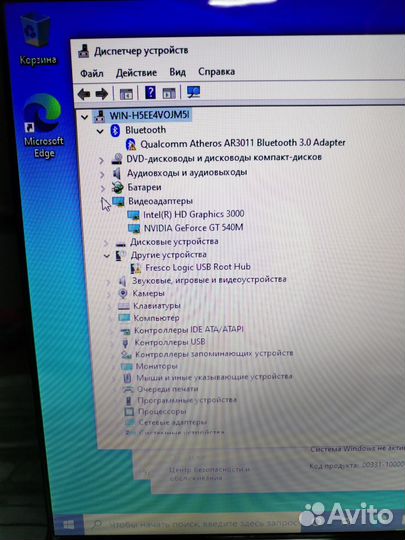Click the Forward arrow in toolbar
This screenshot has height=540, width=405.
(x=102, y=94)
